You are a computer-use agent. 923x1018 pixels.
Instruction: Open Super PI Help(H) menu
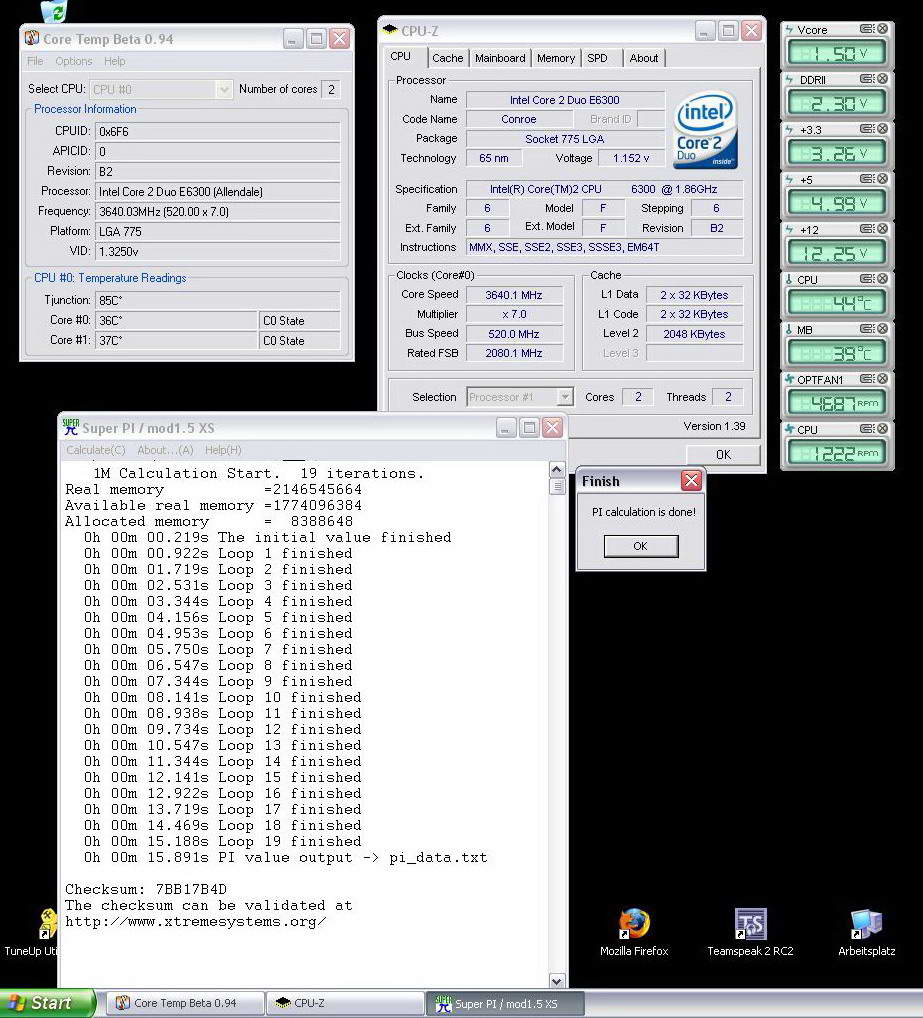click(x=223, y=449)
